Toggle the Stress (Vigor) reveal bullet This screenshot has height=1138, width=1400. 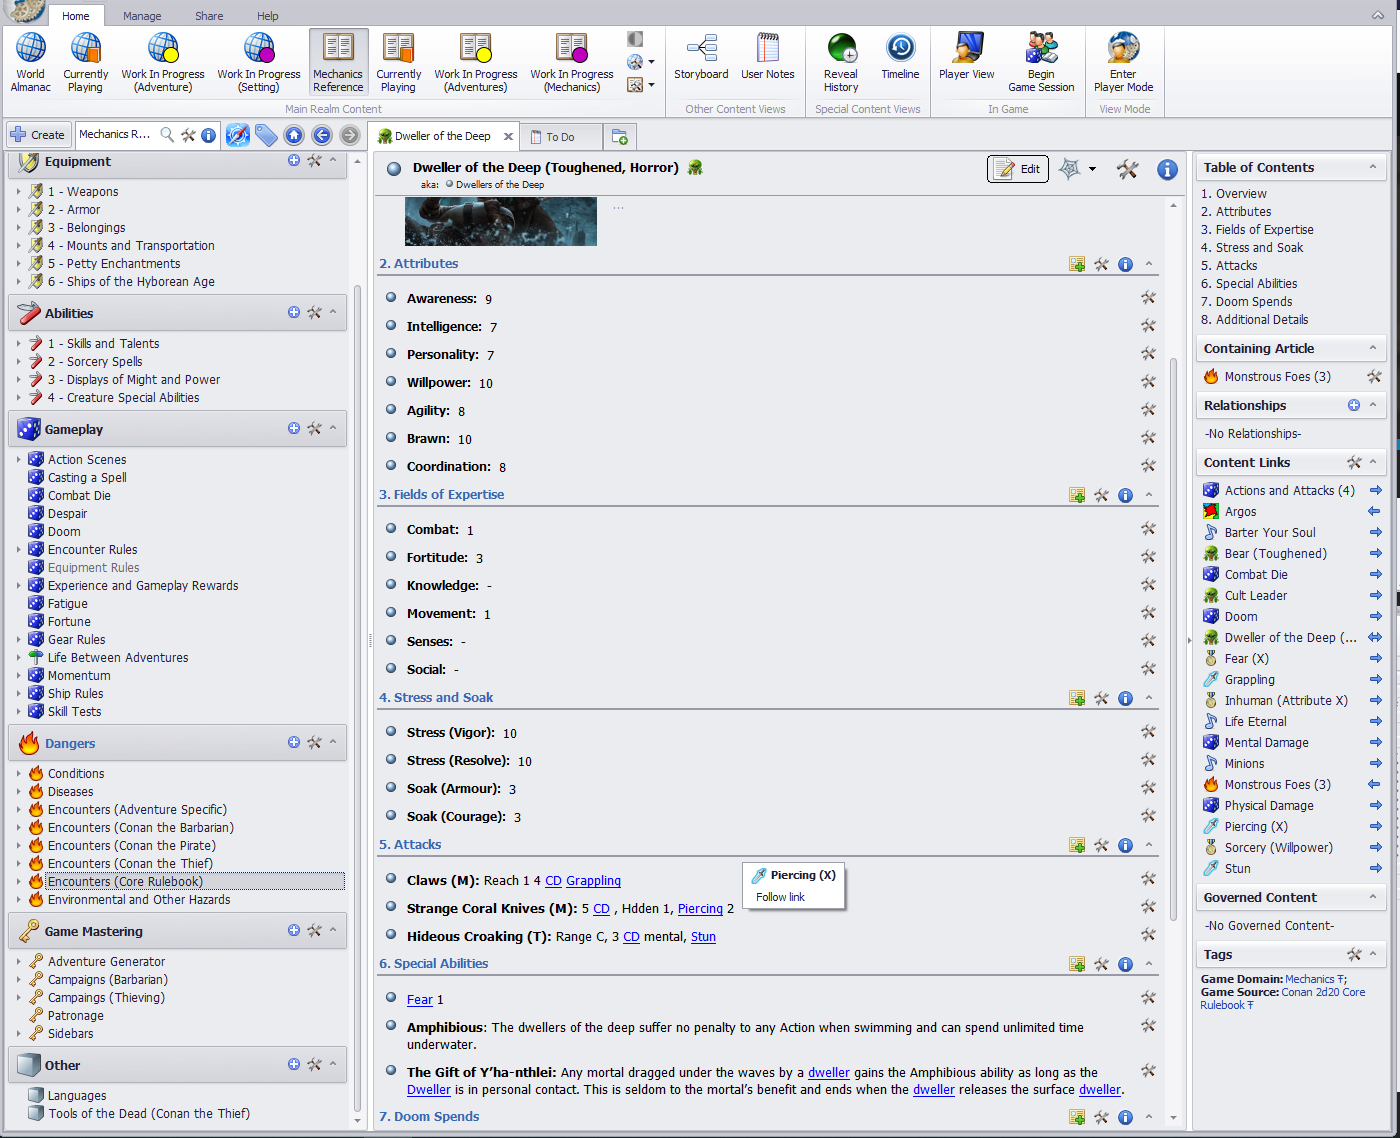pyautogui.click(x=392, y=732)
